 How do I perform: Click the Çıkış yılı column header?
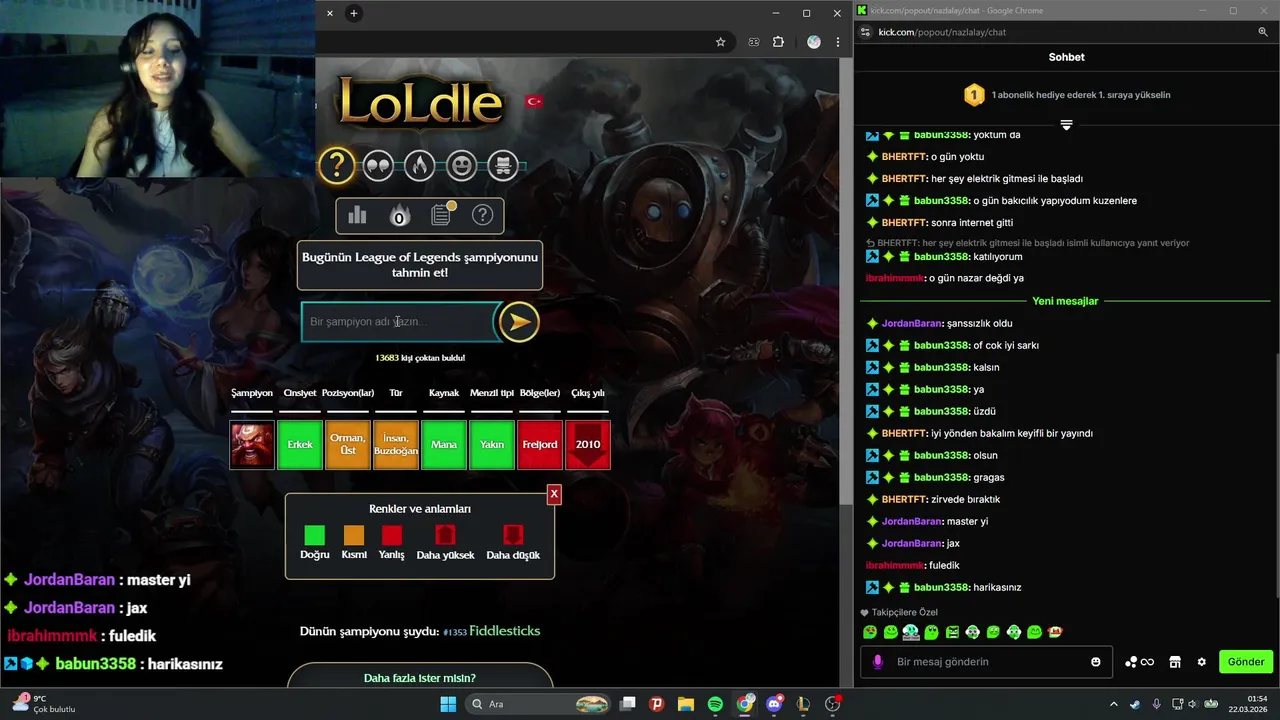[x=588, y=393]
